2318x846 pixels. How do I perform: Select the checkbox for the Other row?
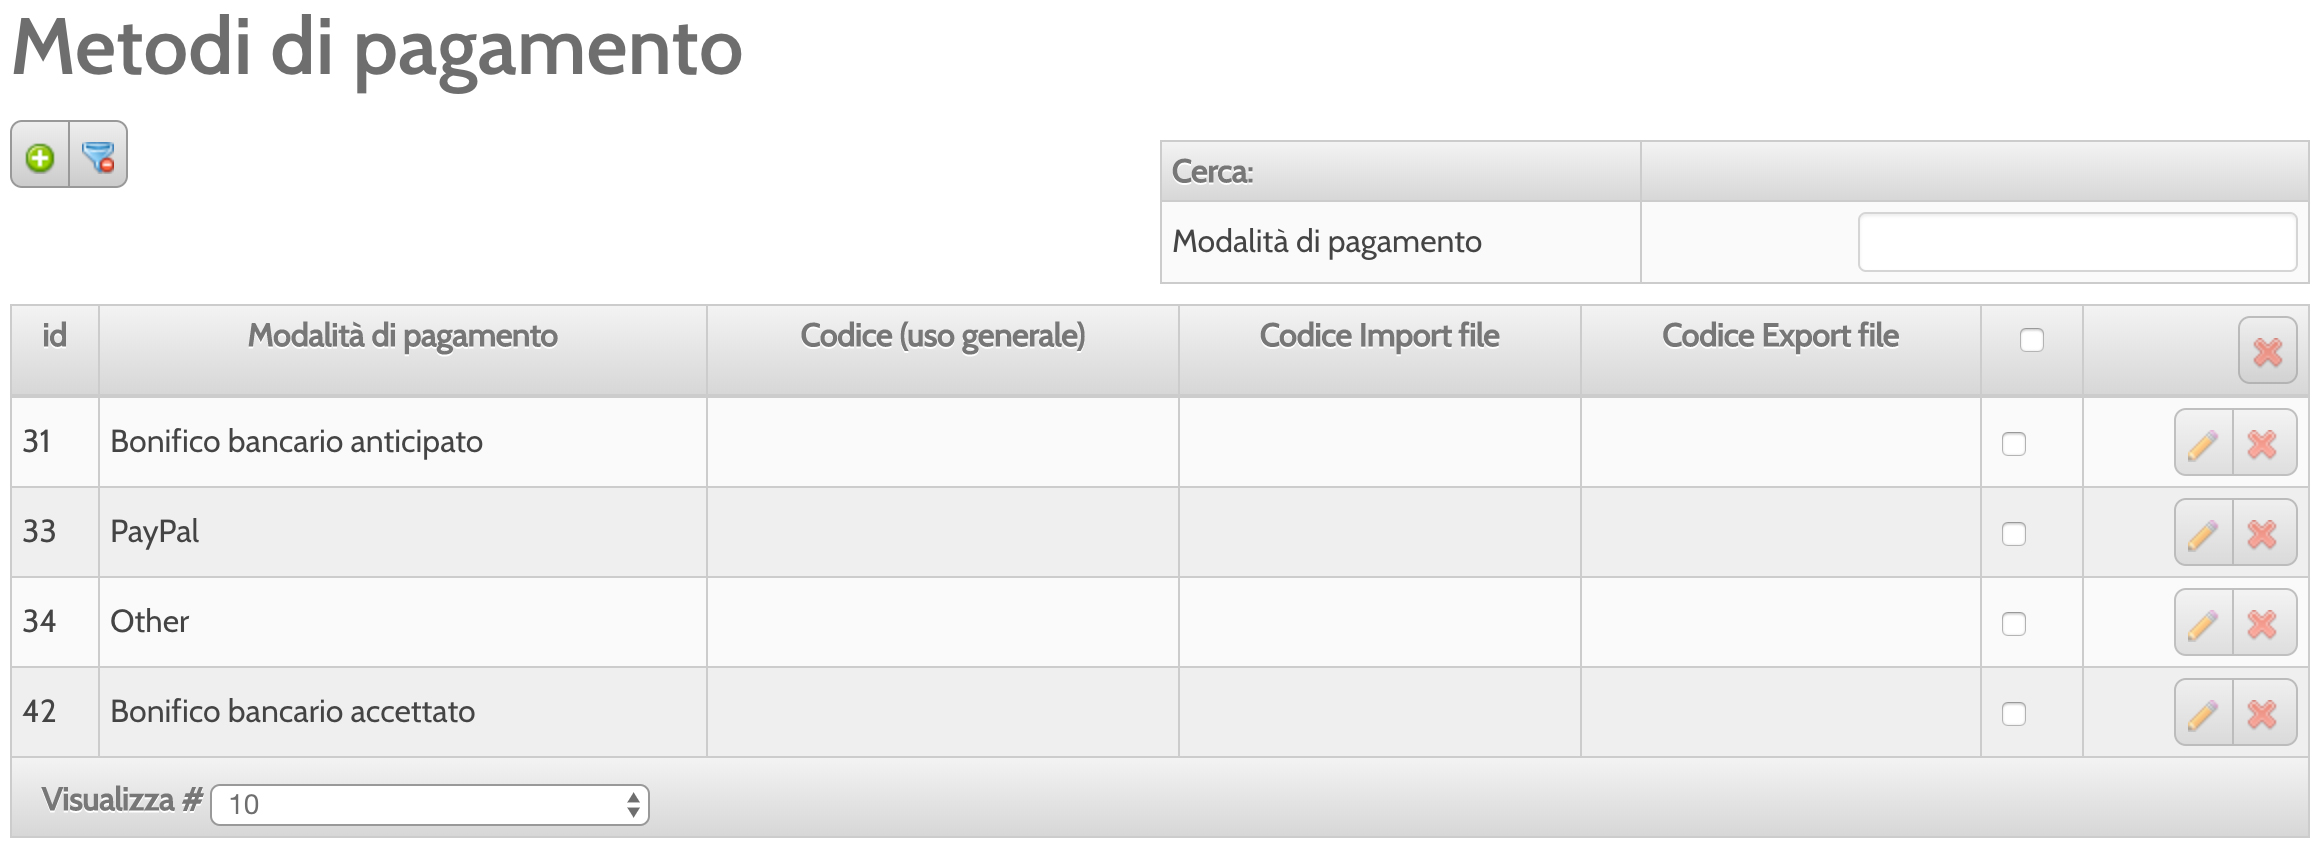point(2013,624)
